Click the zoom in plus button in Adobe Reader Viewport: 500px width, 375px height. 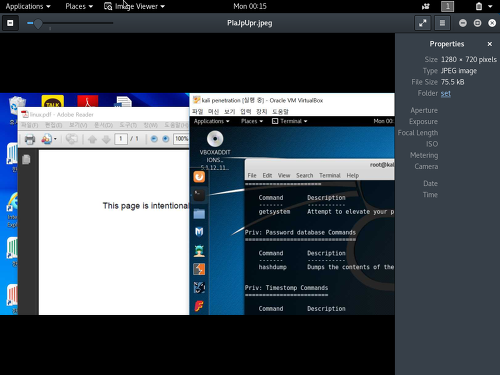pyautogui.click(x=166, y=139)
